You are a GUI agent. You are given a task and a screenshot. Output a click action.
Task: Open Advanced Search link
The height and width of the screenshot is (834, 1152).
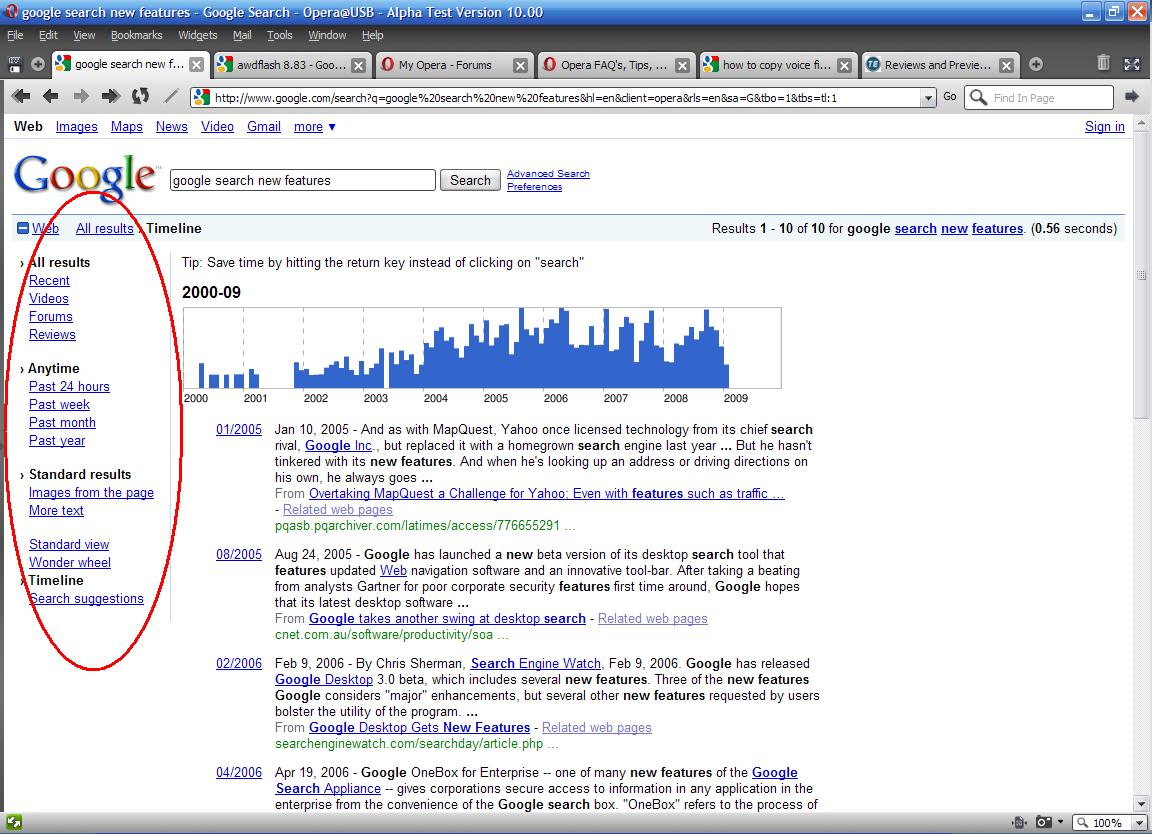click(548, 173)
